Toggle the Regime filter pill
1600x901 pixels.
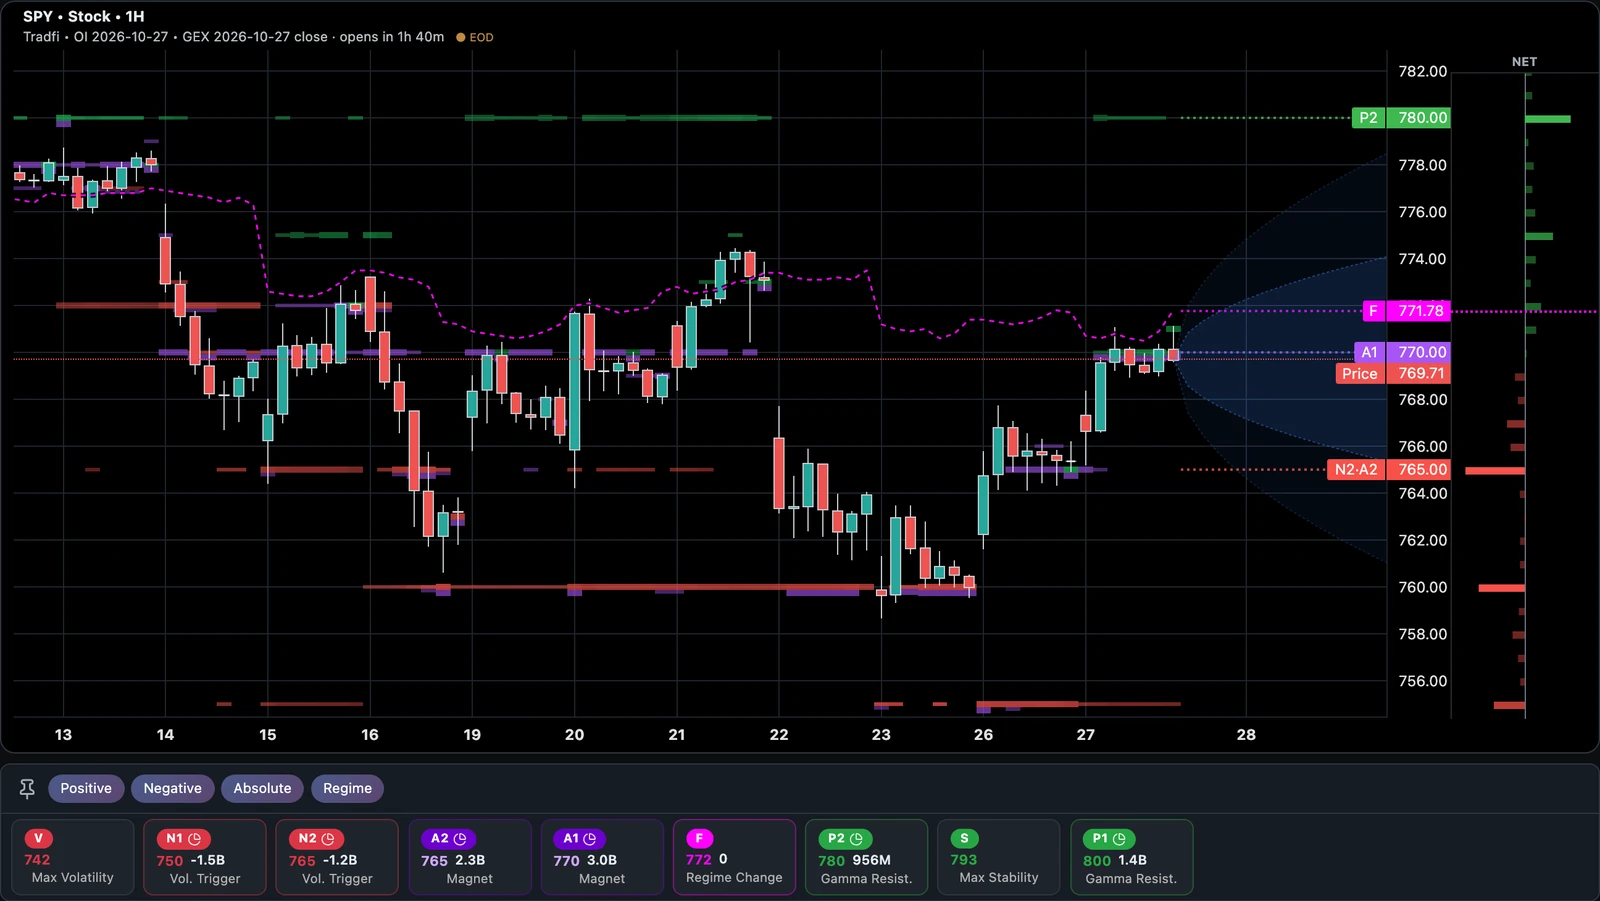coord(347,789)
